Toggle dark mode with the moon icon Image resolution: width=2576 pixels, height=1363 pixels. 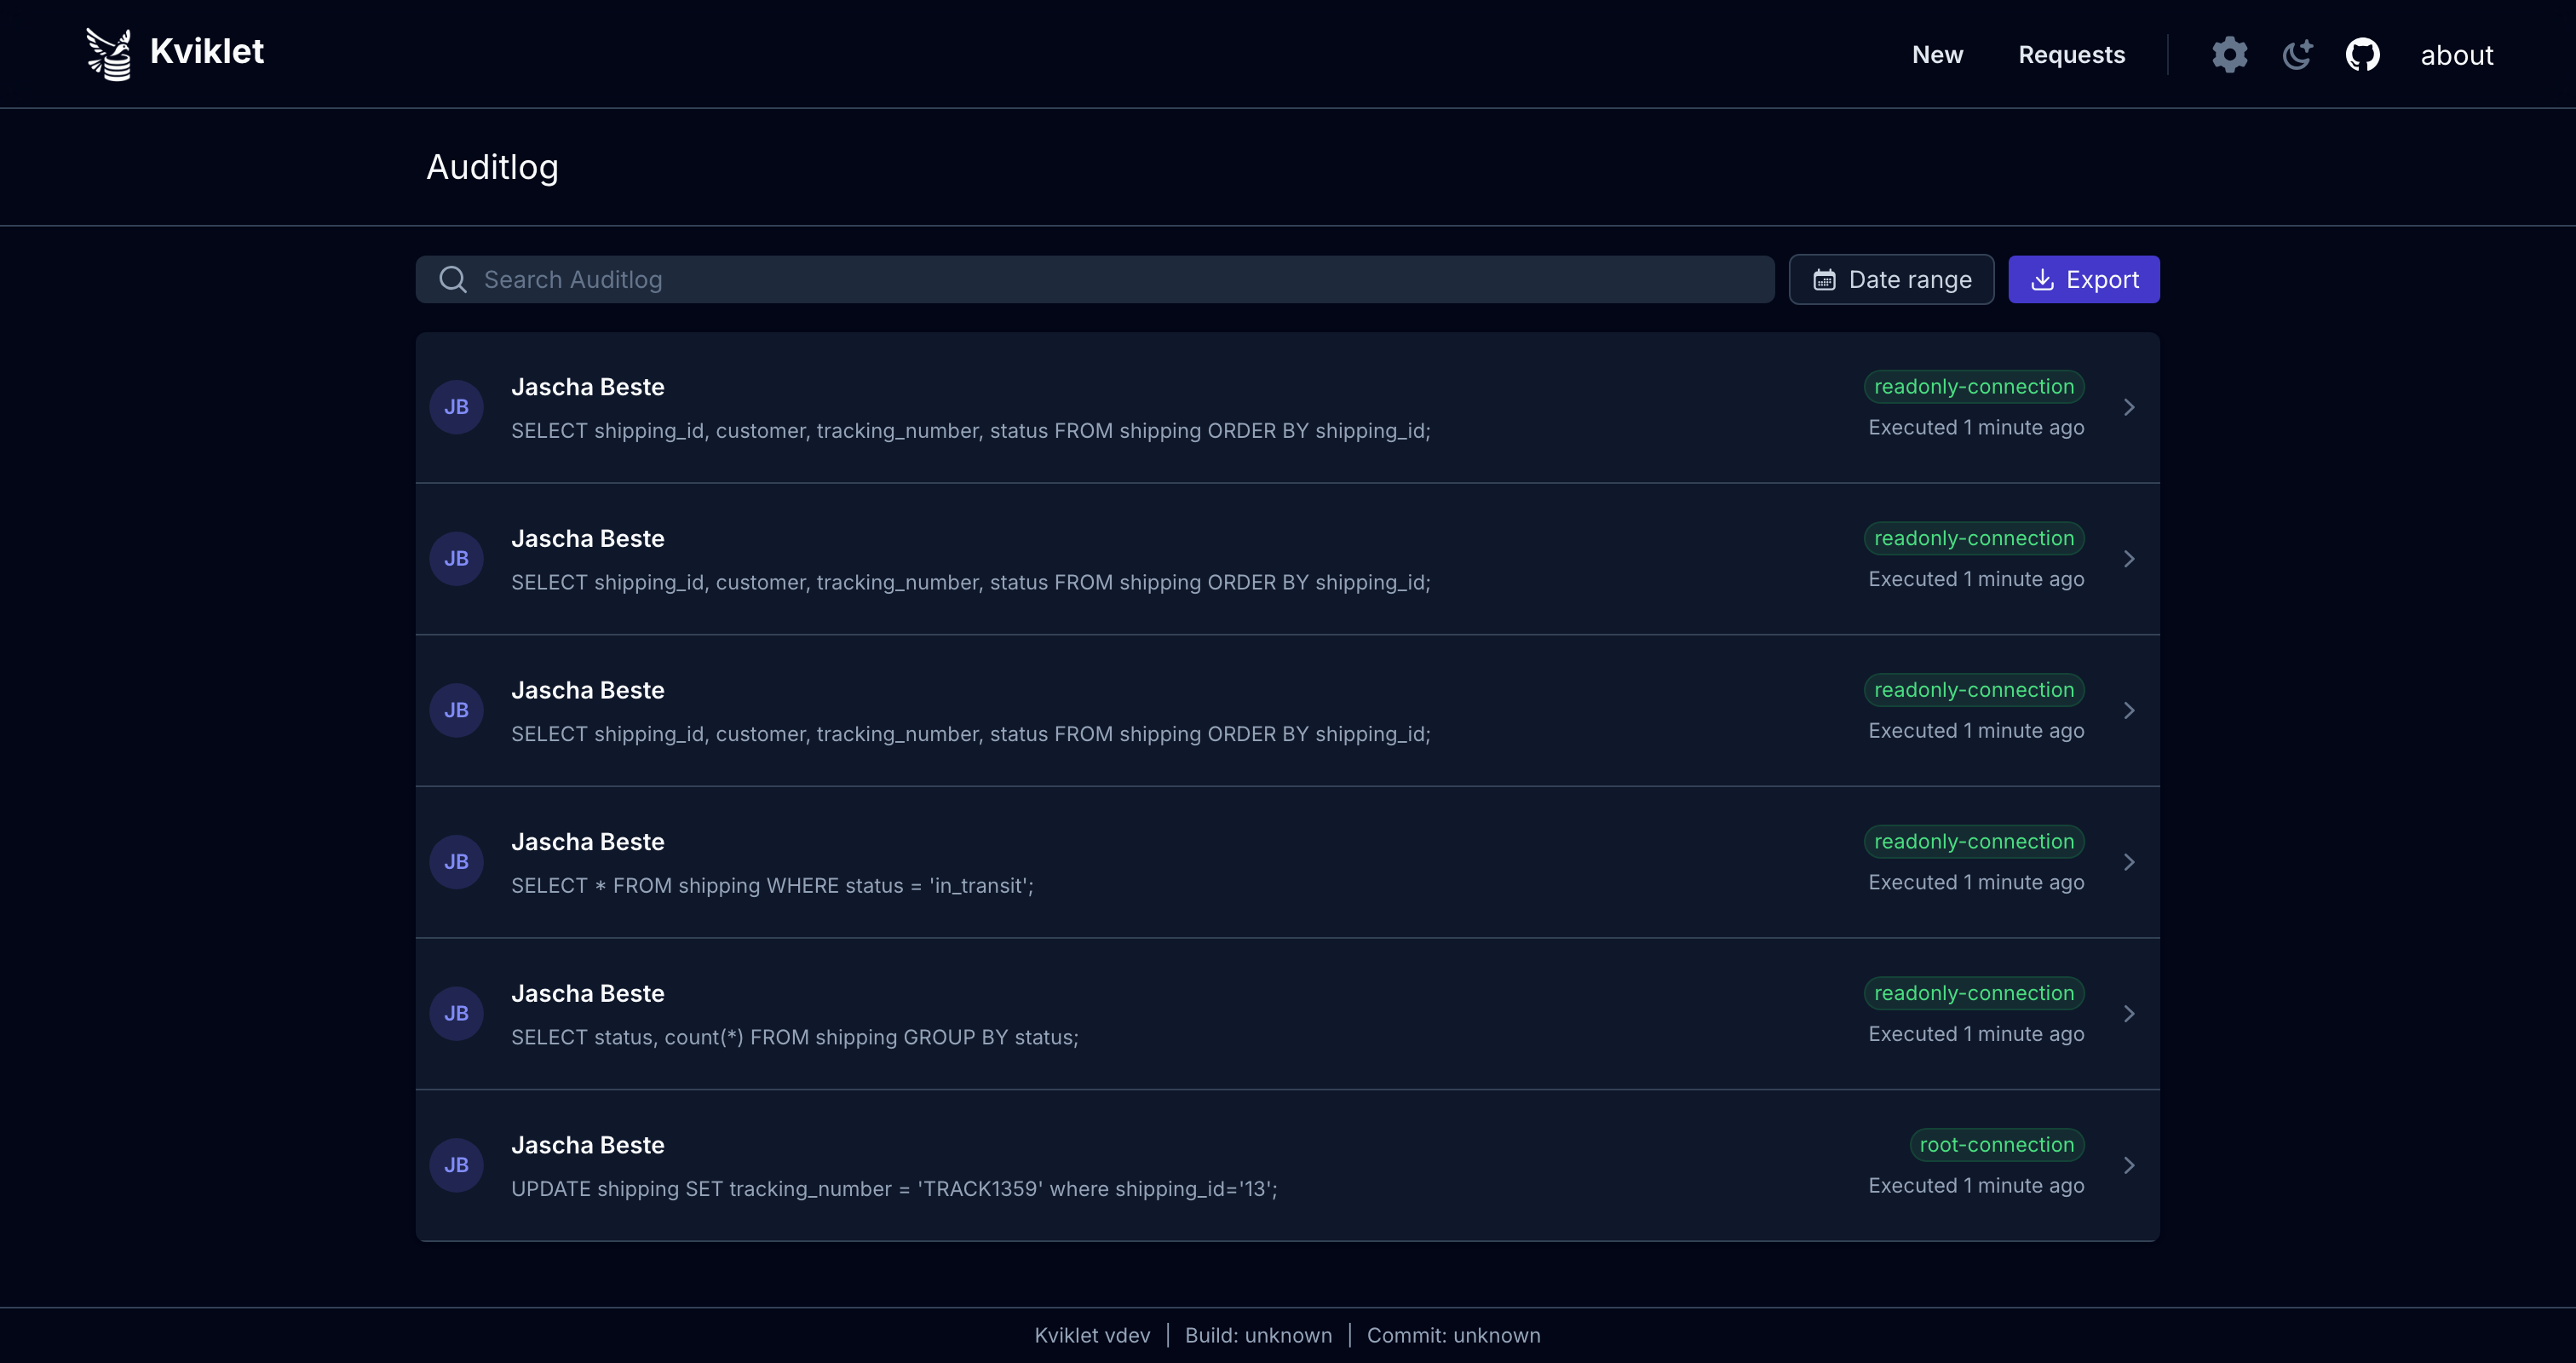pyautogui.click(x=2297, y=54)
